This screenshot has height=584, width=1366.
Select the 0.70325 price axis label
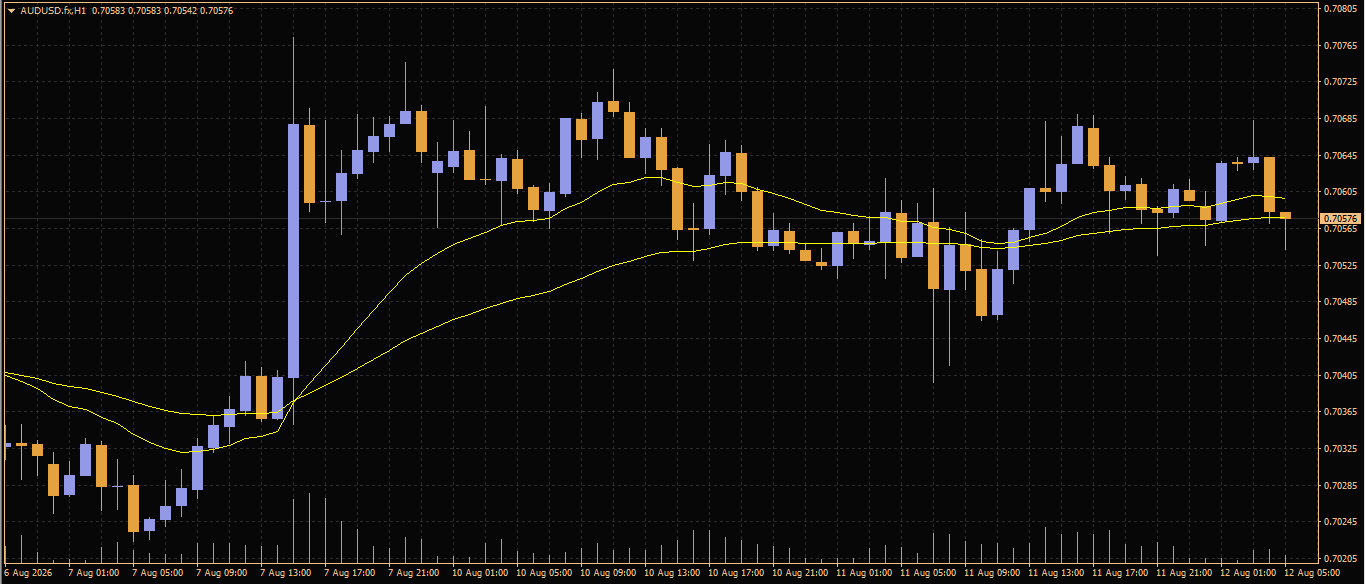[1340, 449]
